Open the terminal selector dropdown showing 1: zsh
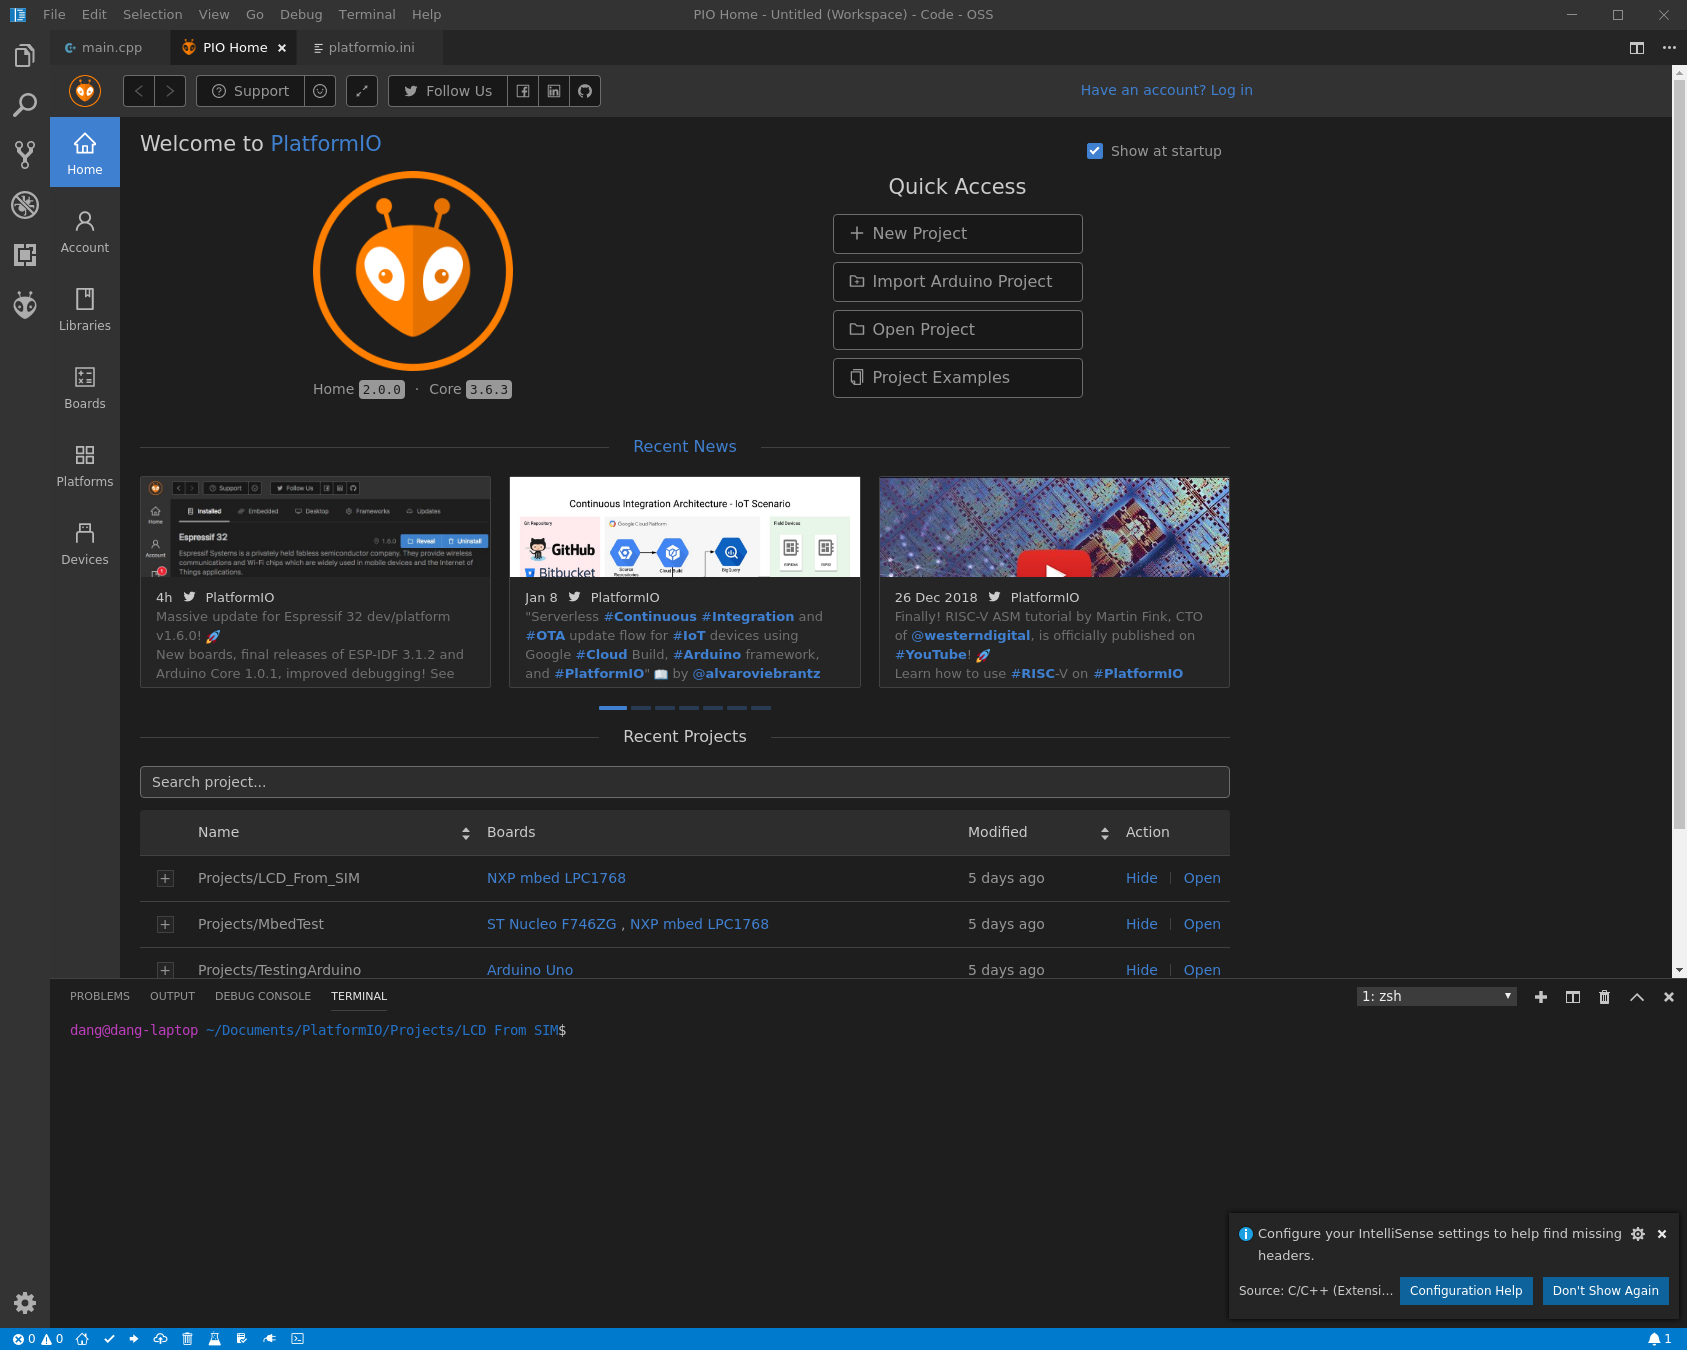Viewport: 1687px width, 1350px height. pos(1436,996)
